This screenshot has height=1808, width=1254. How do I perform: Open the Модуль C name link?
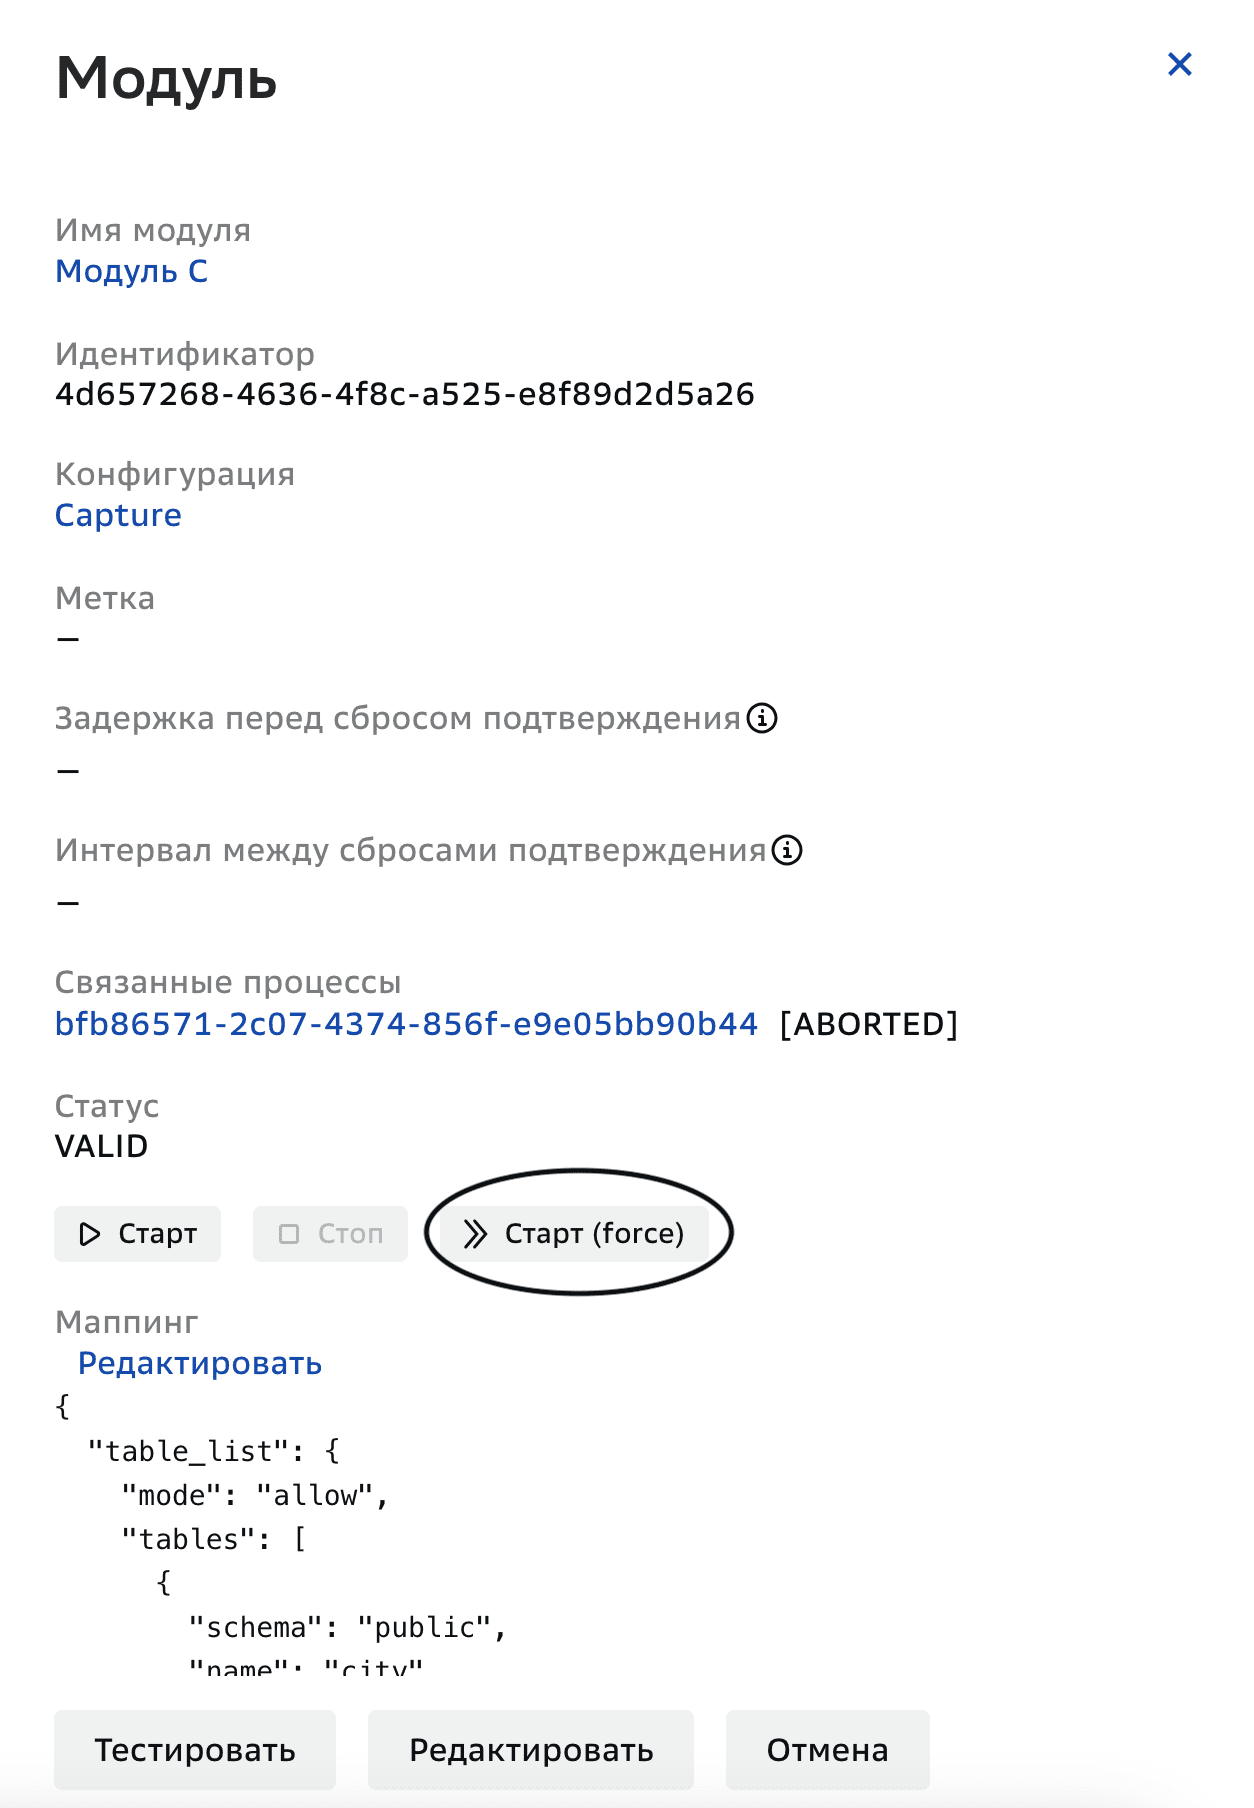pos(131,271)
